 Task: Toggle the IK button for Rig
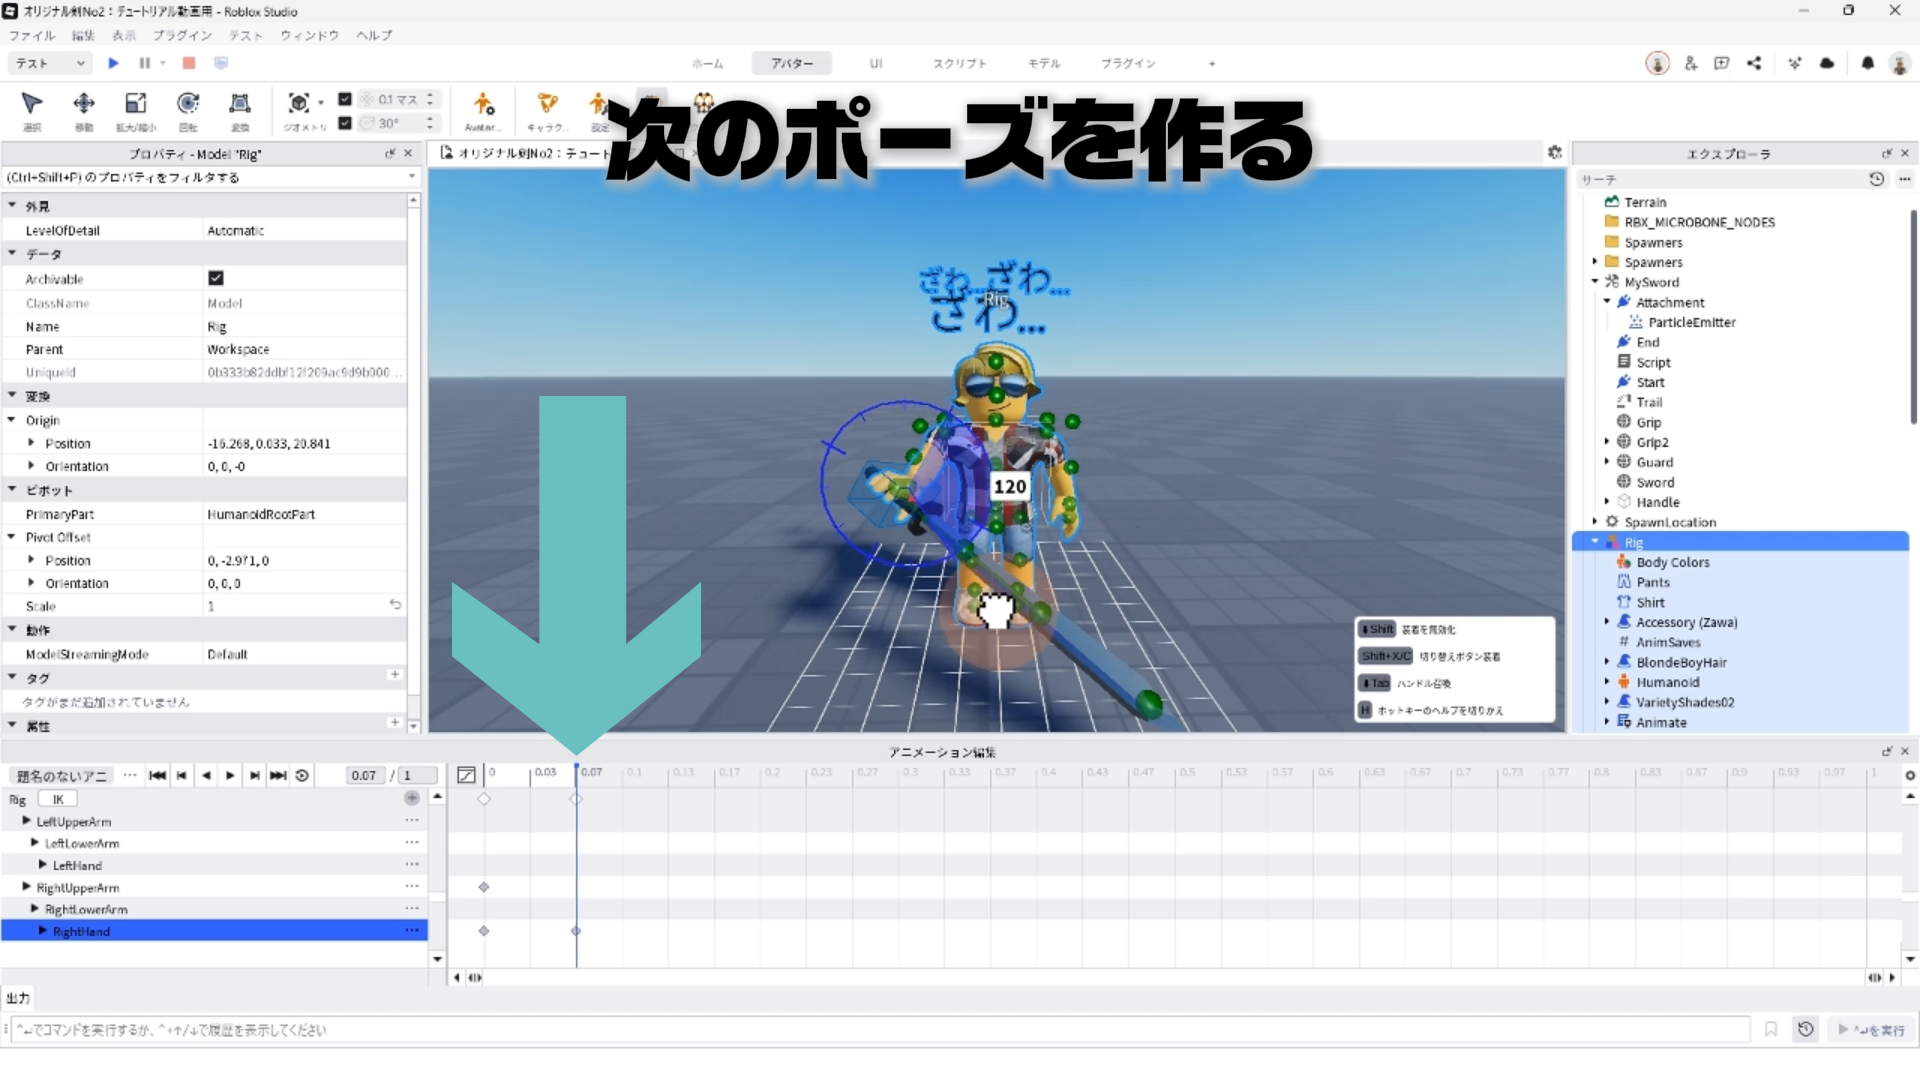pos(58,799)
